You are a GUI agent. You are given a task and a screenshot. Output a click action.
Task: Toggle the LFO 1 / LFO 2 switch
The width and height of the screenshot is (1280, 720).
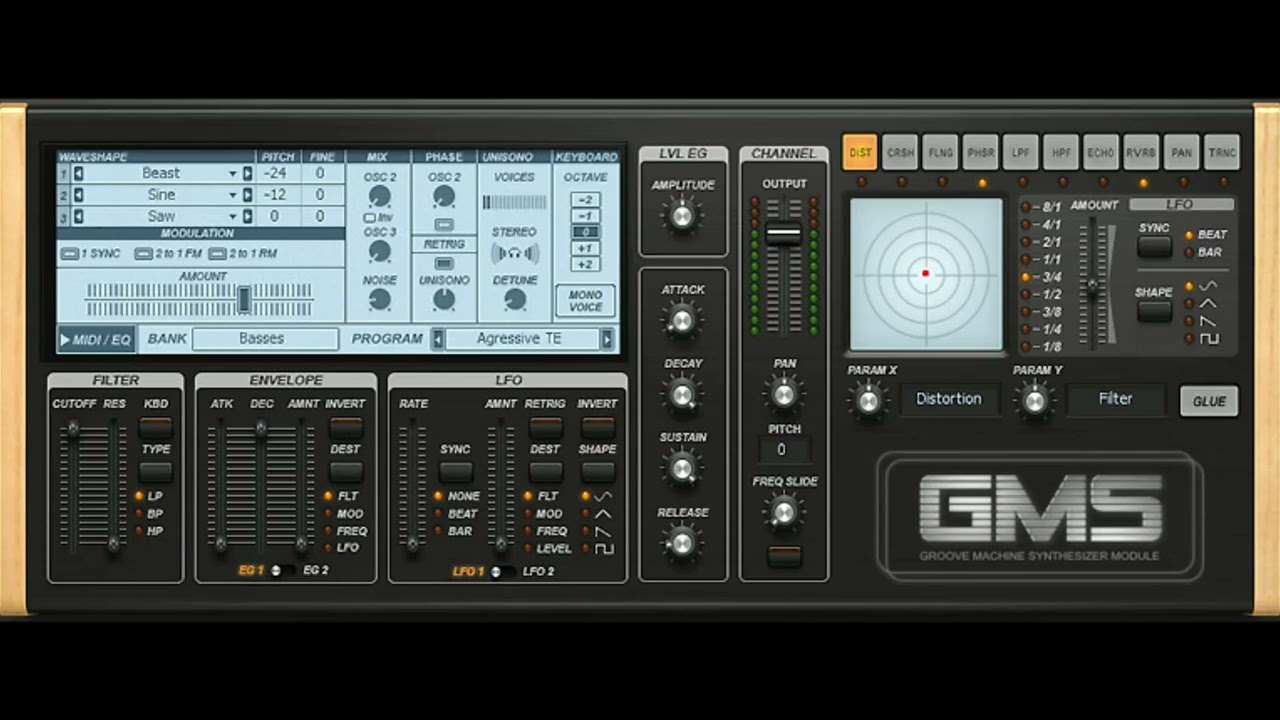coord(502,572)
